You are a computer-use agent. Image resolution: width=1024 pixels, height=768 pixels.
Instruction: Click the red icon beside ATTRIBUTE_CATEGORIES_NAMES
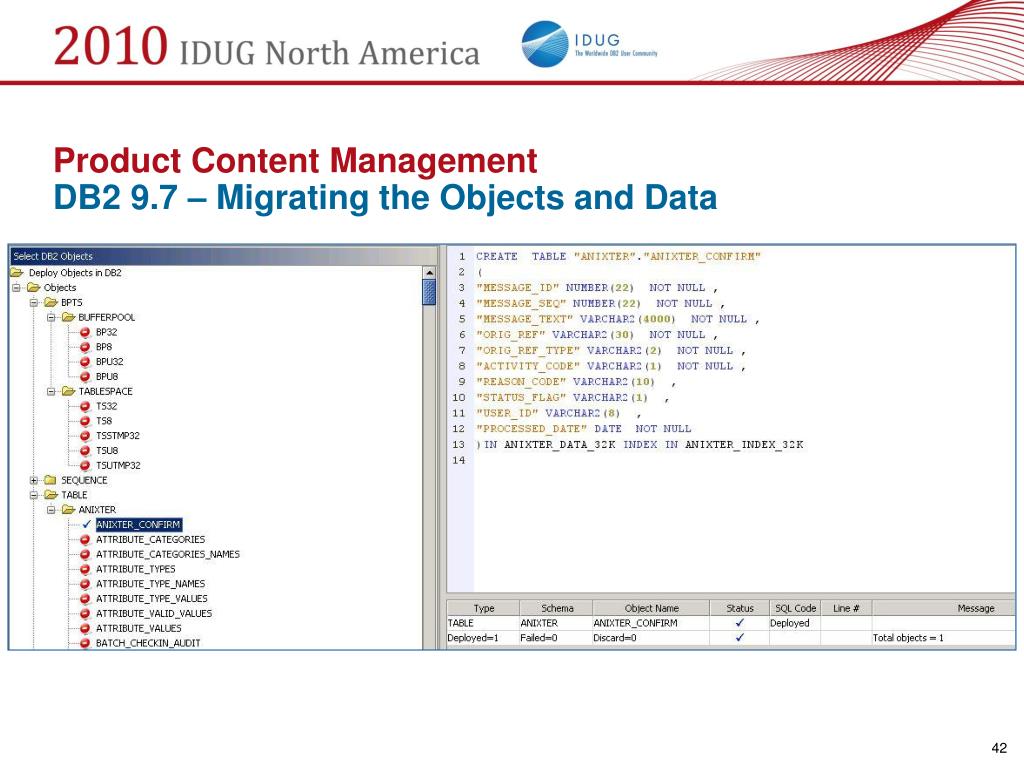tap(85, 554)
